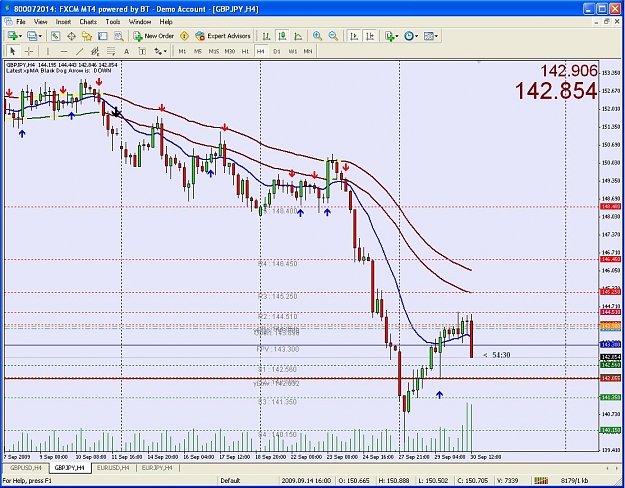Toggle Chart Shift icon
Image resolution: width=625 pixels, height=488 pixels.
click(370, 36)
